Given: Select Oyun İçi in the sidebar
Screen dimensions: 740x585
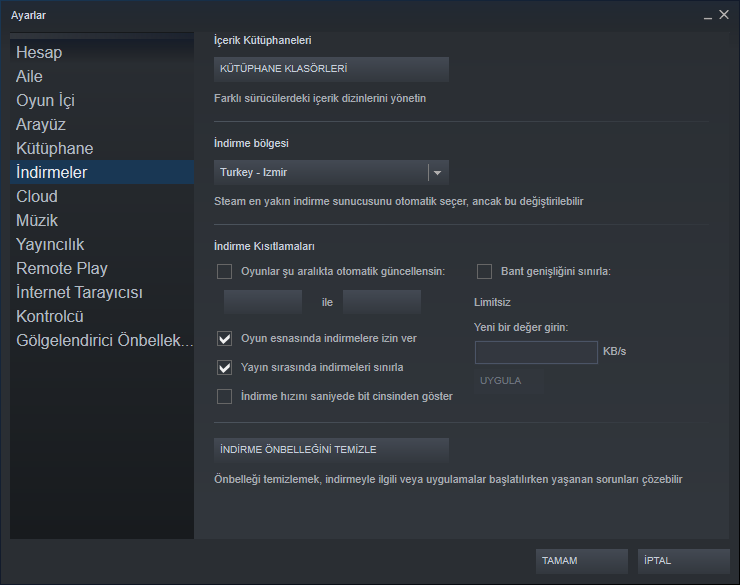Looking at the screenshot, I should [x=102, y=100].
